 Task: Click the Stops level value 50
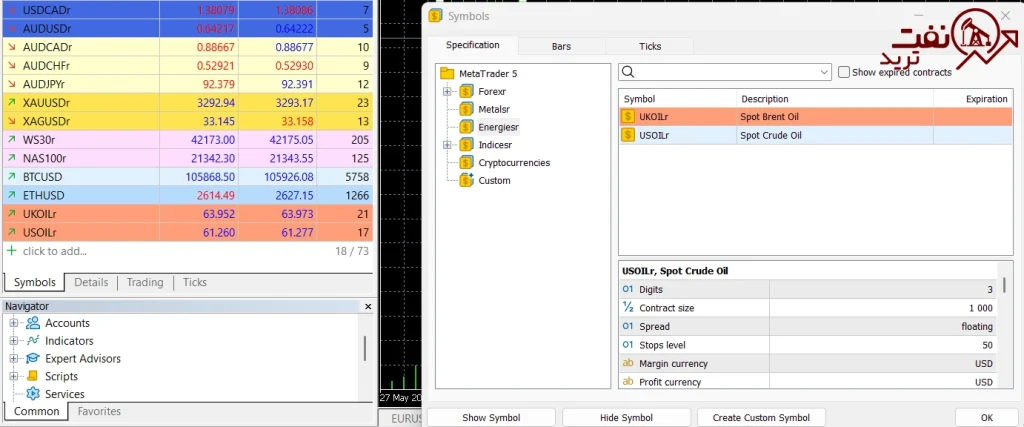pyautogui.click(x=987, y=345)
